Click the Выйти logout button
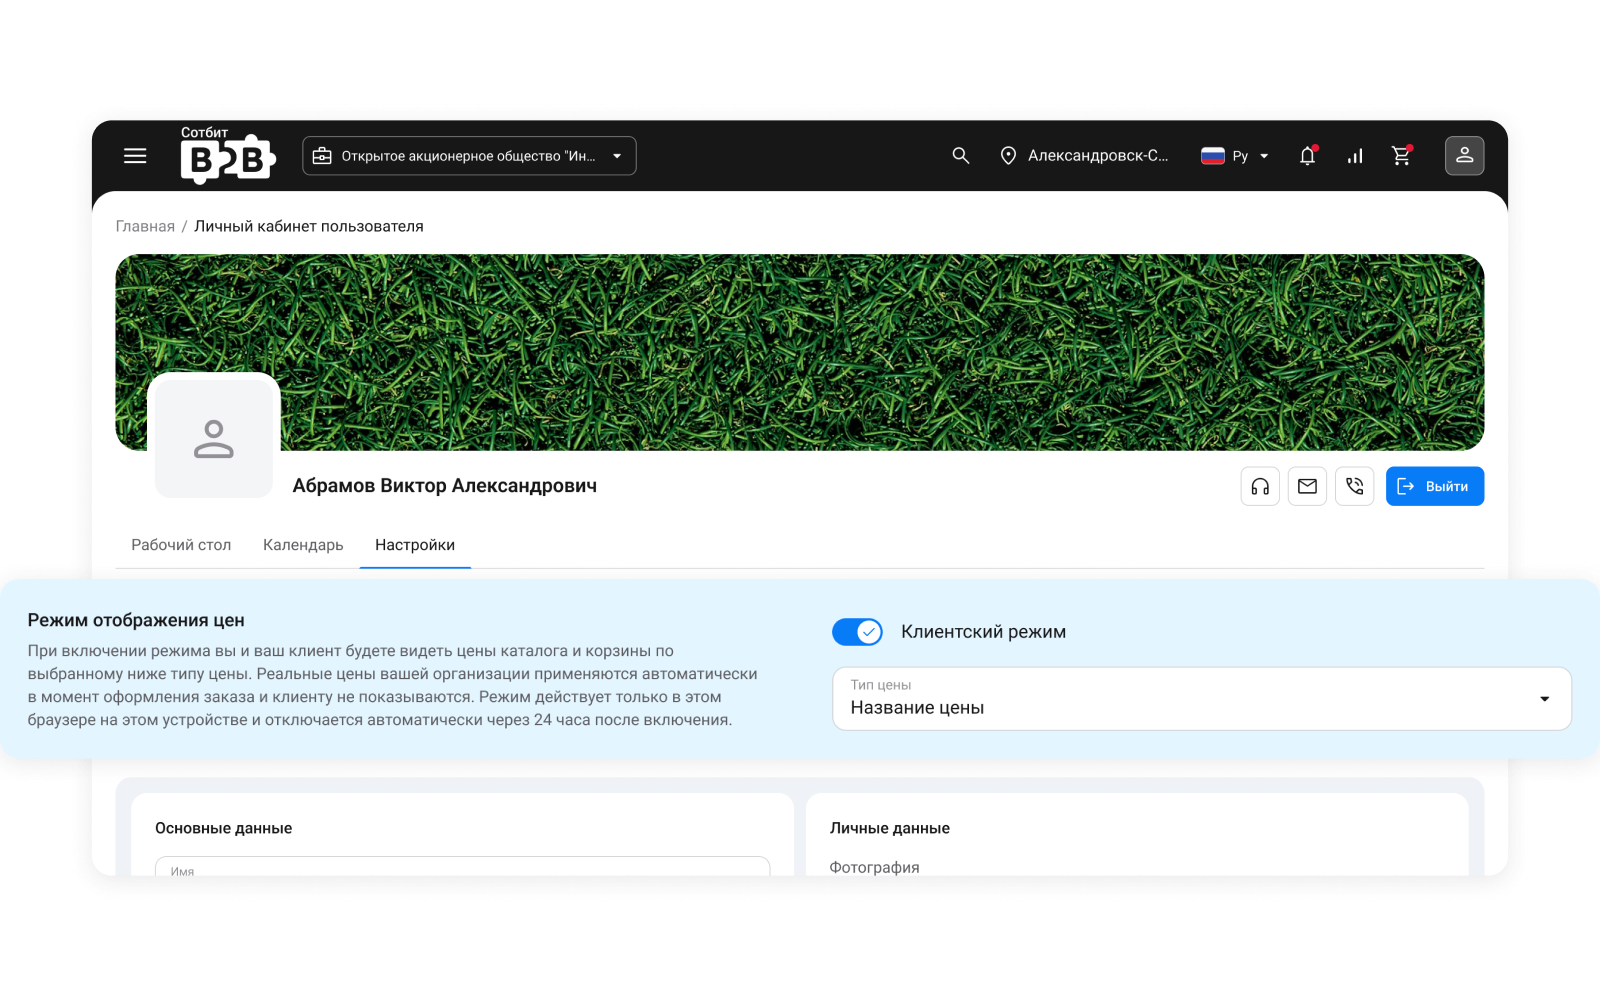1600x996 pixels. point(1434,486)
